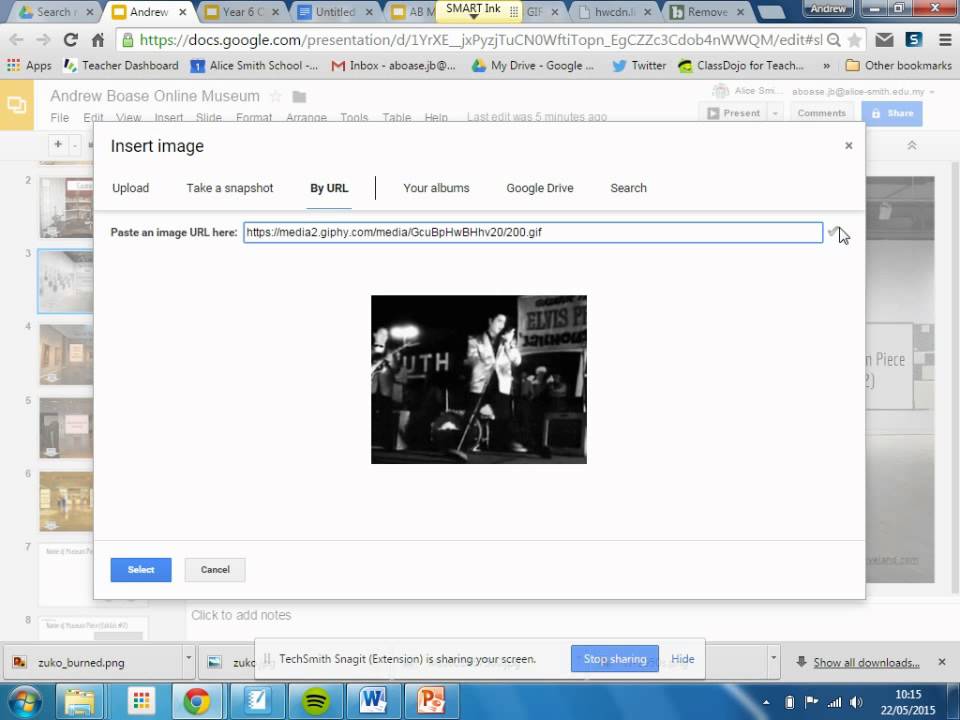Open the zuko_burned.png download menu arrow
This screenshot has width=960, height=720.
tap(189, 659)
